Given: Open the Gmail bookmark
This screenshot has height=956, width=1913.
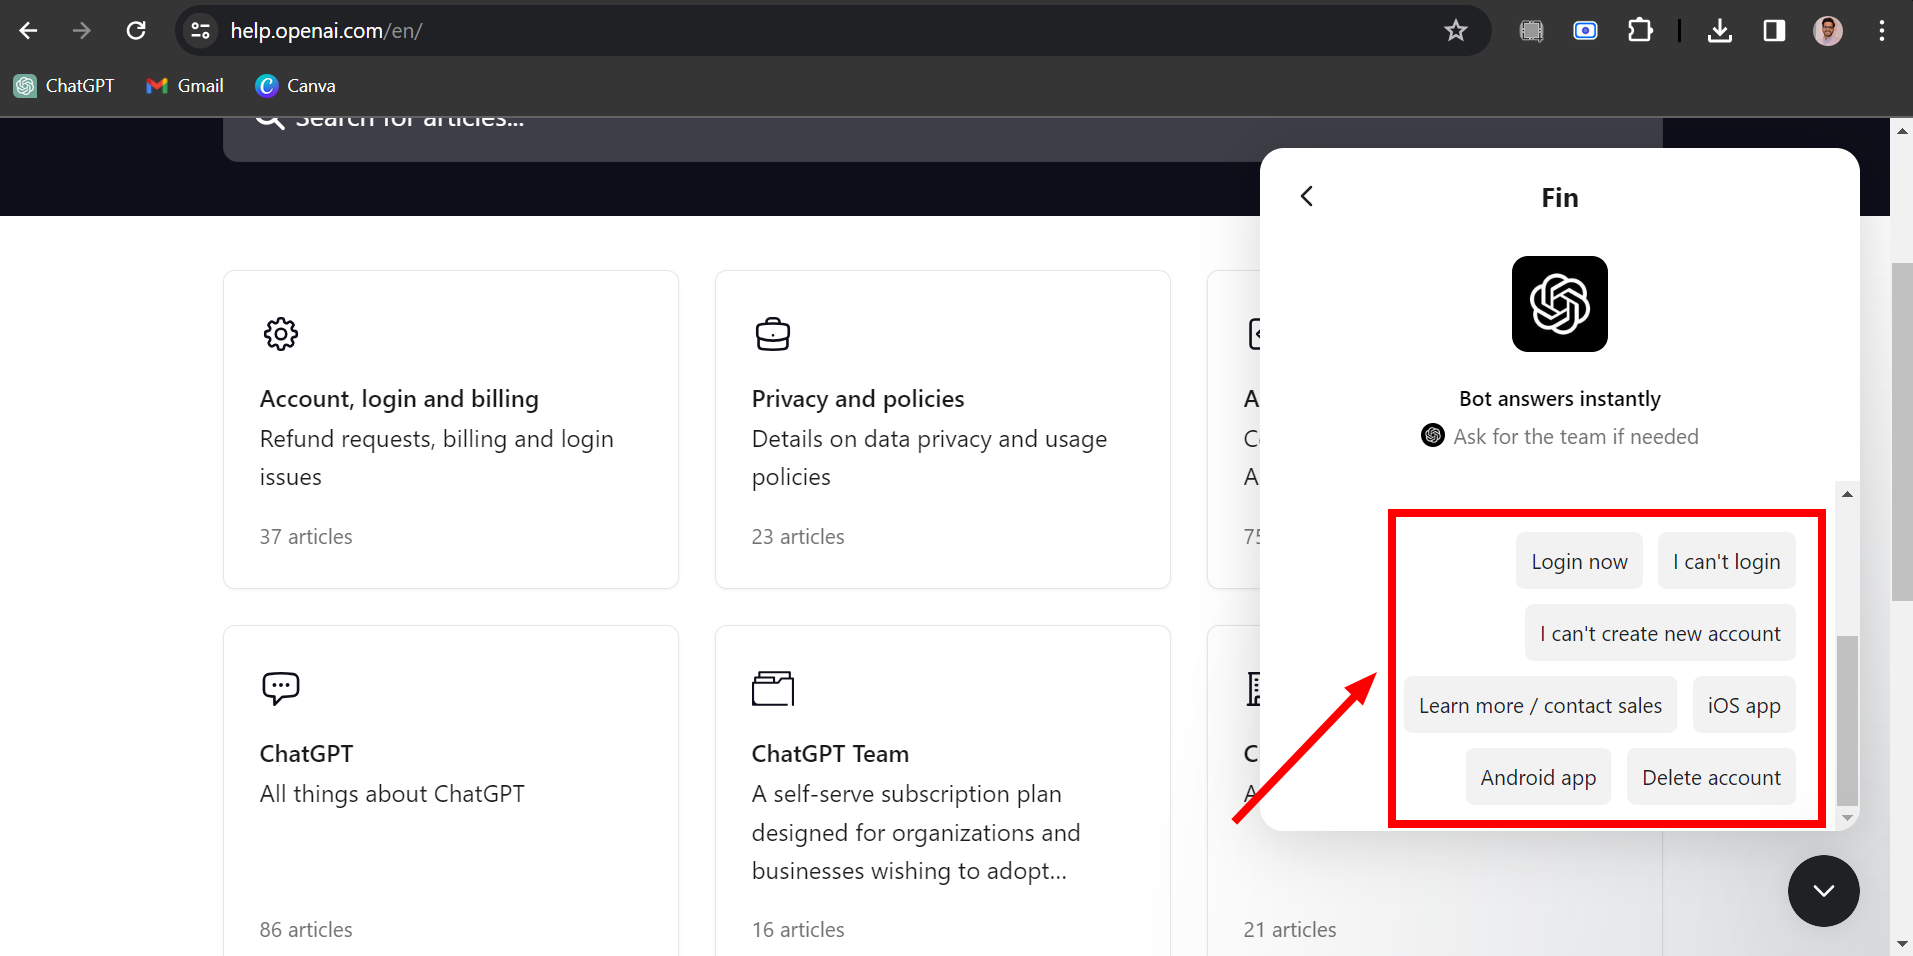Looking at the screenshot, I should [x=185, y=86].
